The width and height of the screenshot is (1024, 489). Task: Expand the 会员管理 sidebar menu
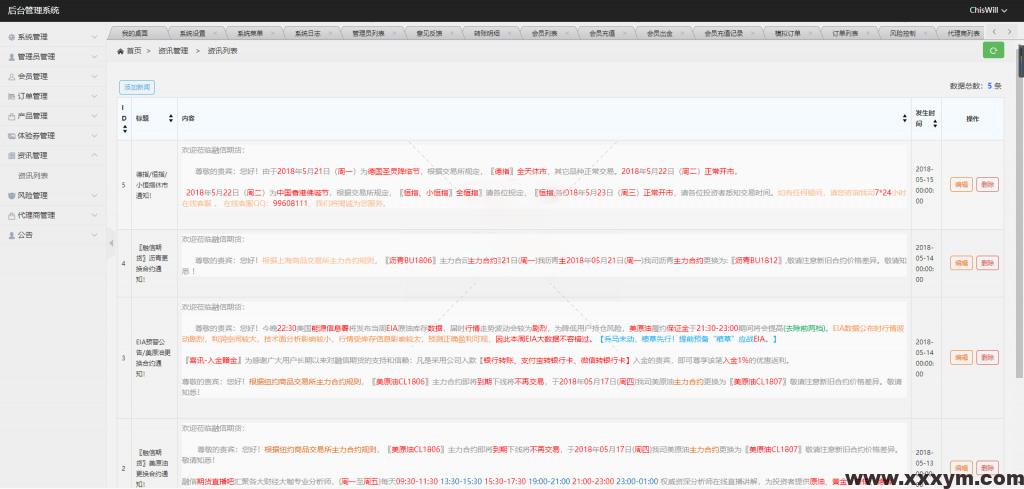point(53,77)
